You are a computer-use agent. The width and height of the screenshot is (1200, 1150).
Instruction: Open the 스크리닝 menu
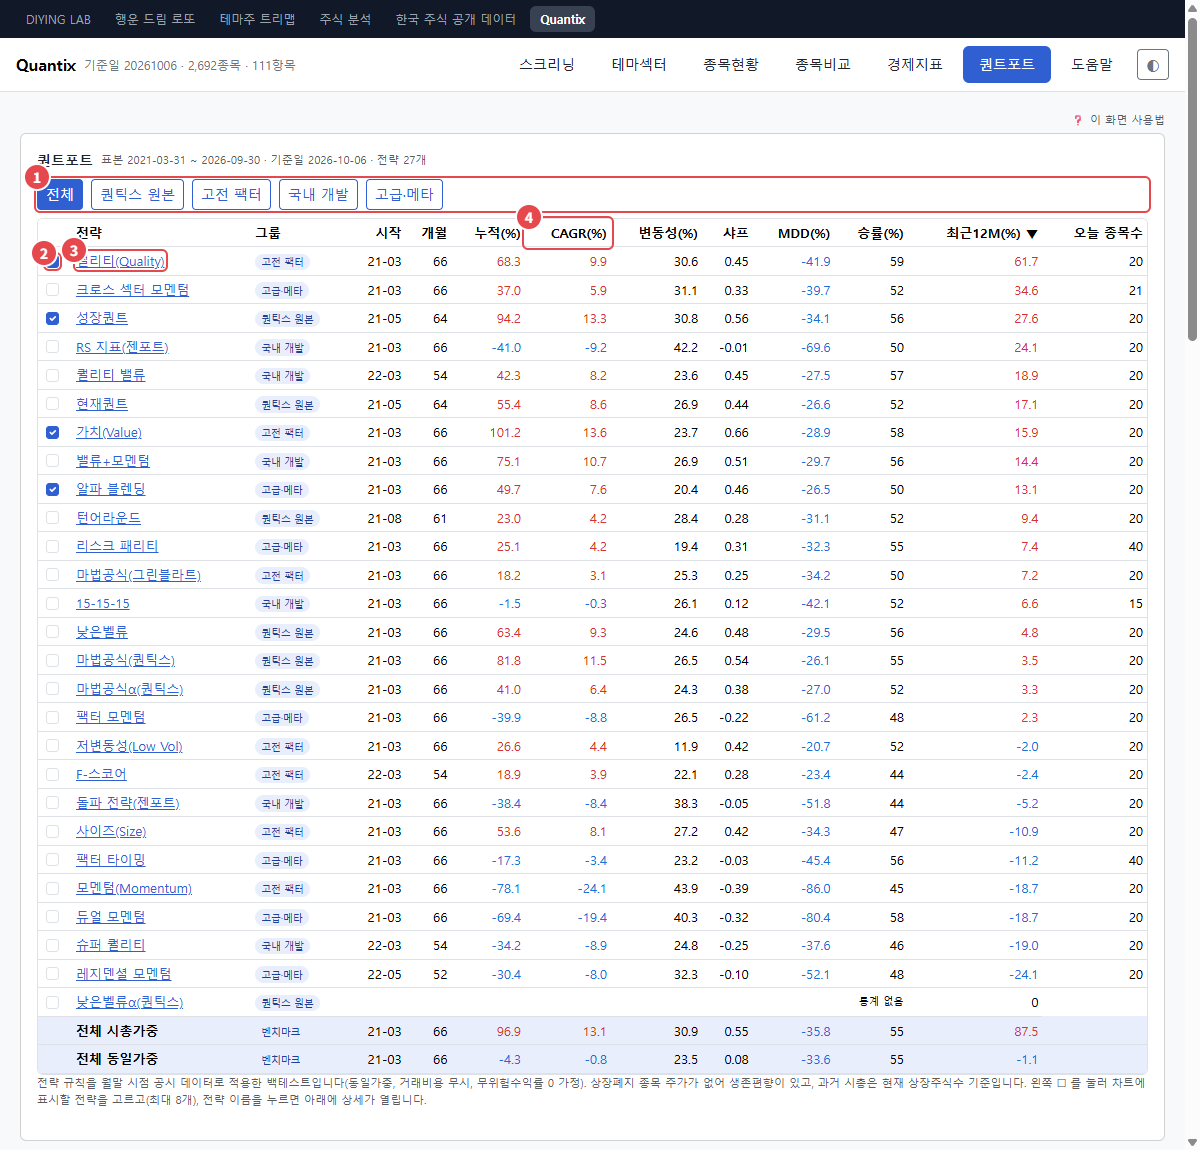click(x=547, y=65)
